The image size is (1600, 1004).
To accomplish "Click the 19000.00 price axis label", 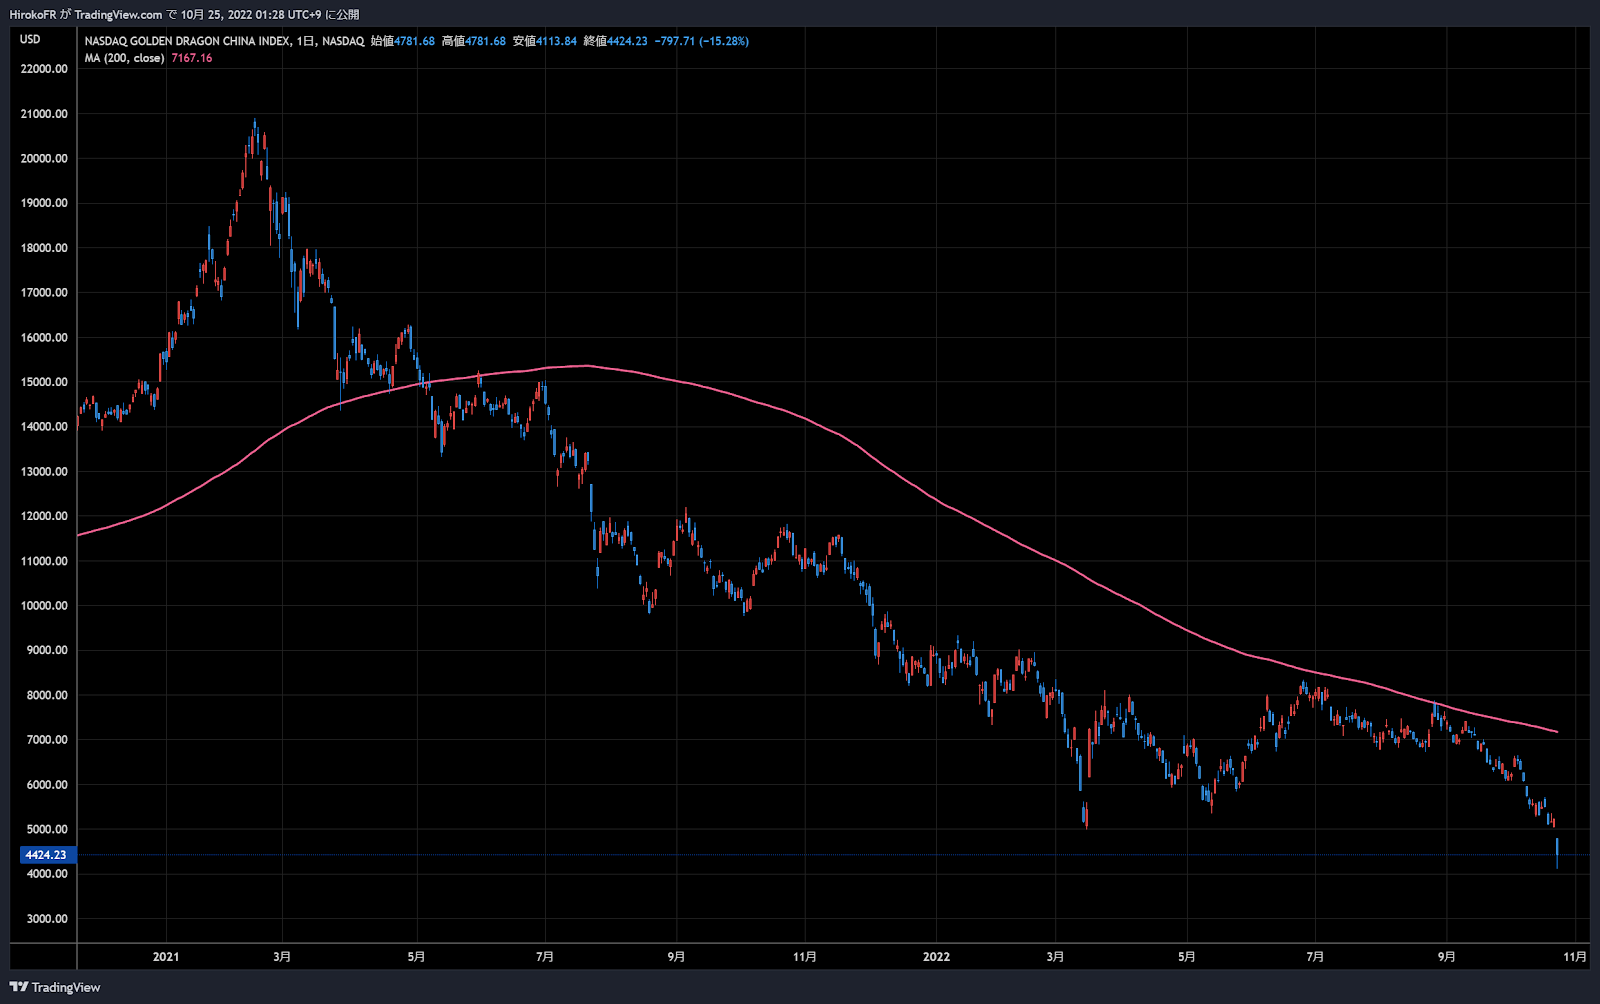I will click(44, 203).
